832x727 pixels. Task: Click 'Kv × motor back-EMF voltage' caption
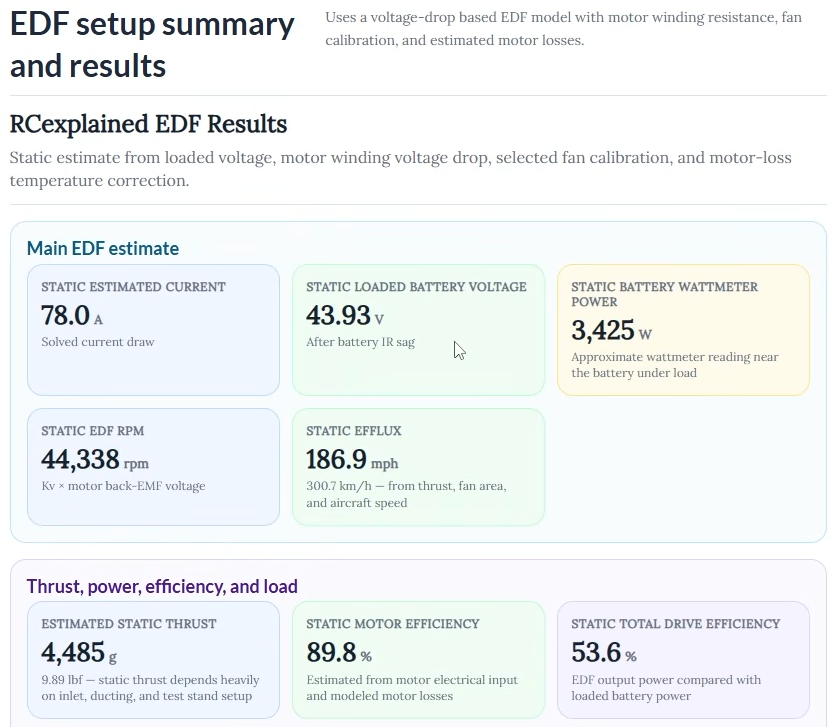click(123, 486)
